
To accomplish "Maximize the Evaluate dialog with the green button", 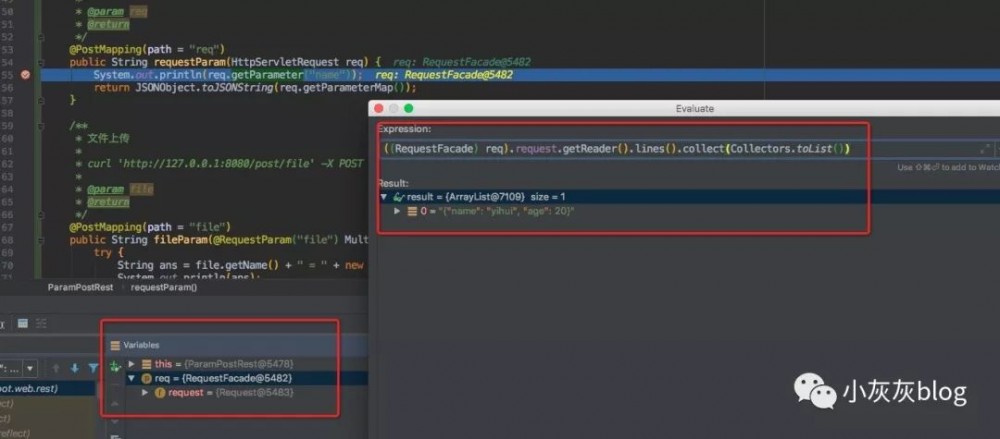I will coord(409,108).
